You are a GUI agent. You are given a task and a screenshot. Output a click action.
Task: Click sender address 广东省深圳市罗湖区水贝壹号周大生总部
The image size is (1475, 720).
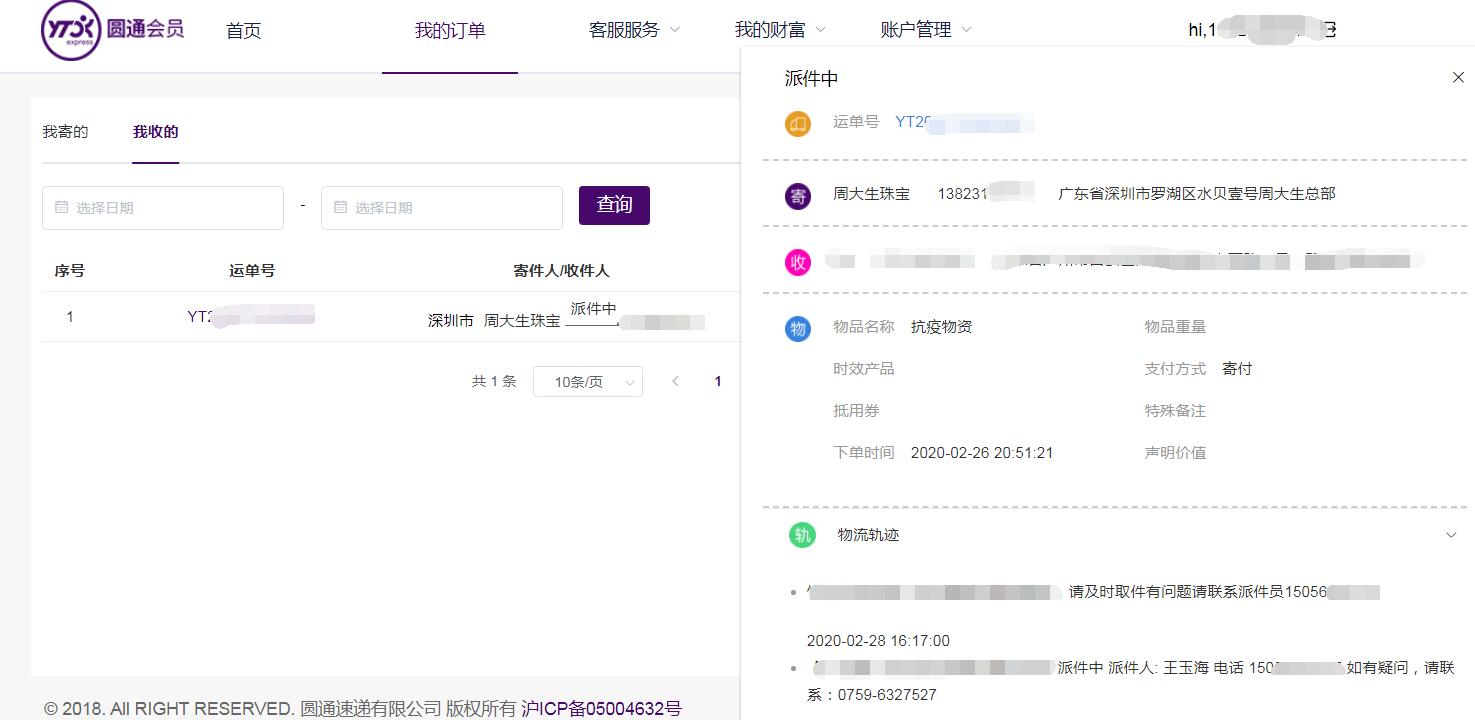click(1197, 194)
